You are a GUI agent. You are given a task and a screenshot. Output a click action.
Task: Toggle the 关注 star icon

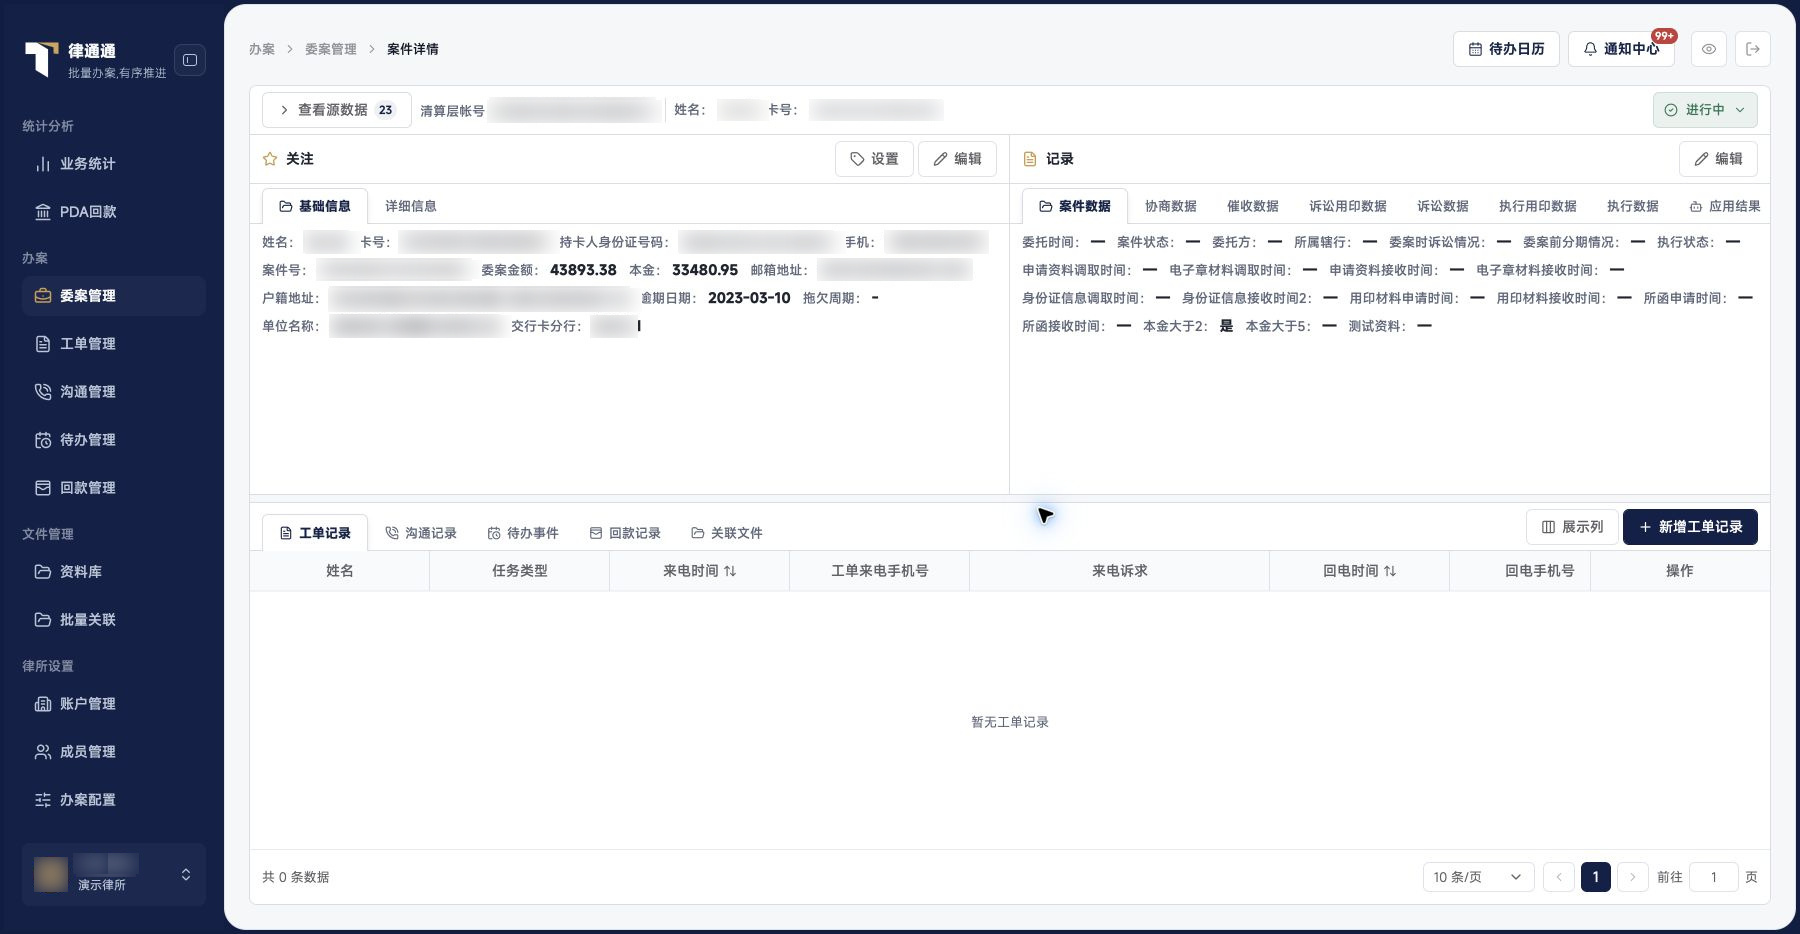(269, 159)
